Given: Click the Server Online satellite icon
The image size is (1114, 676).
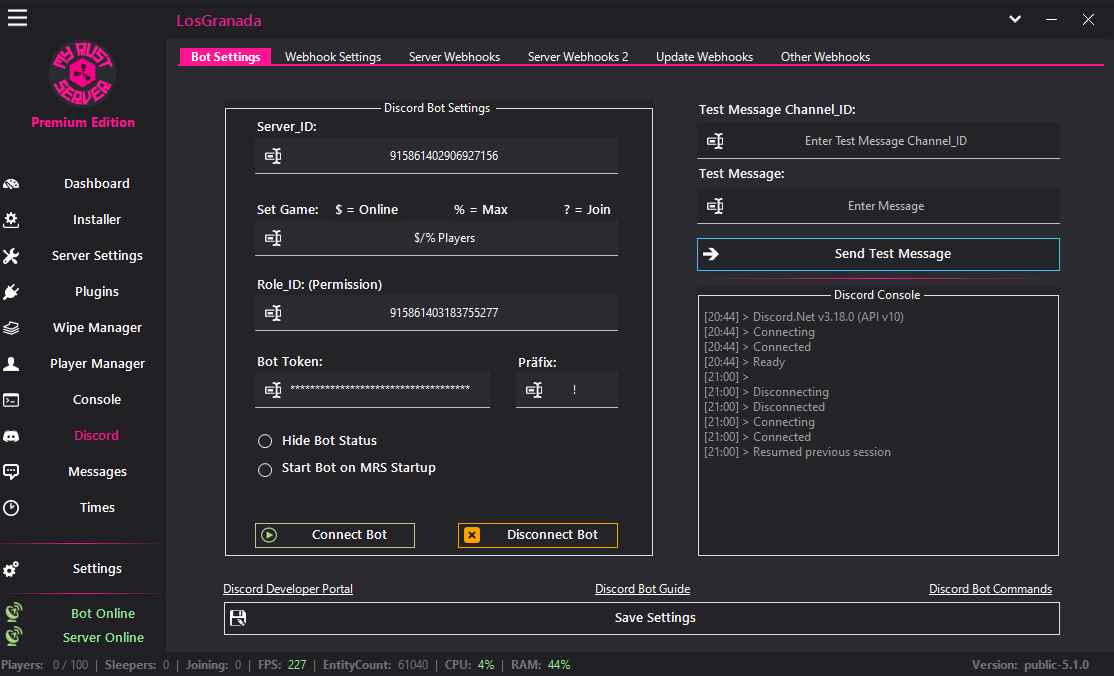Looking at the screenshot, I should pos(13,636).
